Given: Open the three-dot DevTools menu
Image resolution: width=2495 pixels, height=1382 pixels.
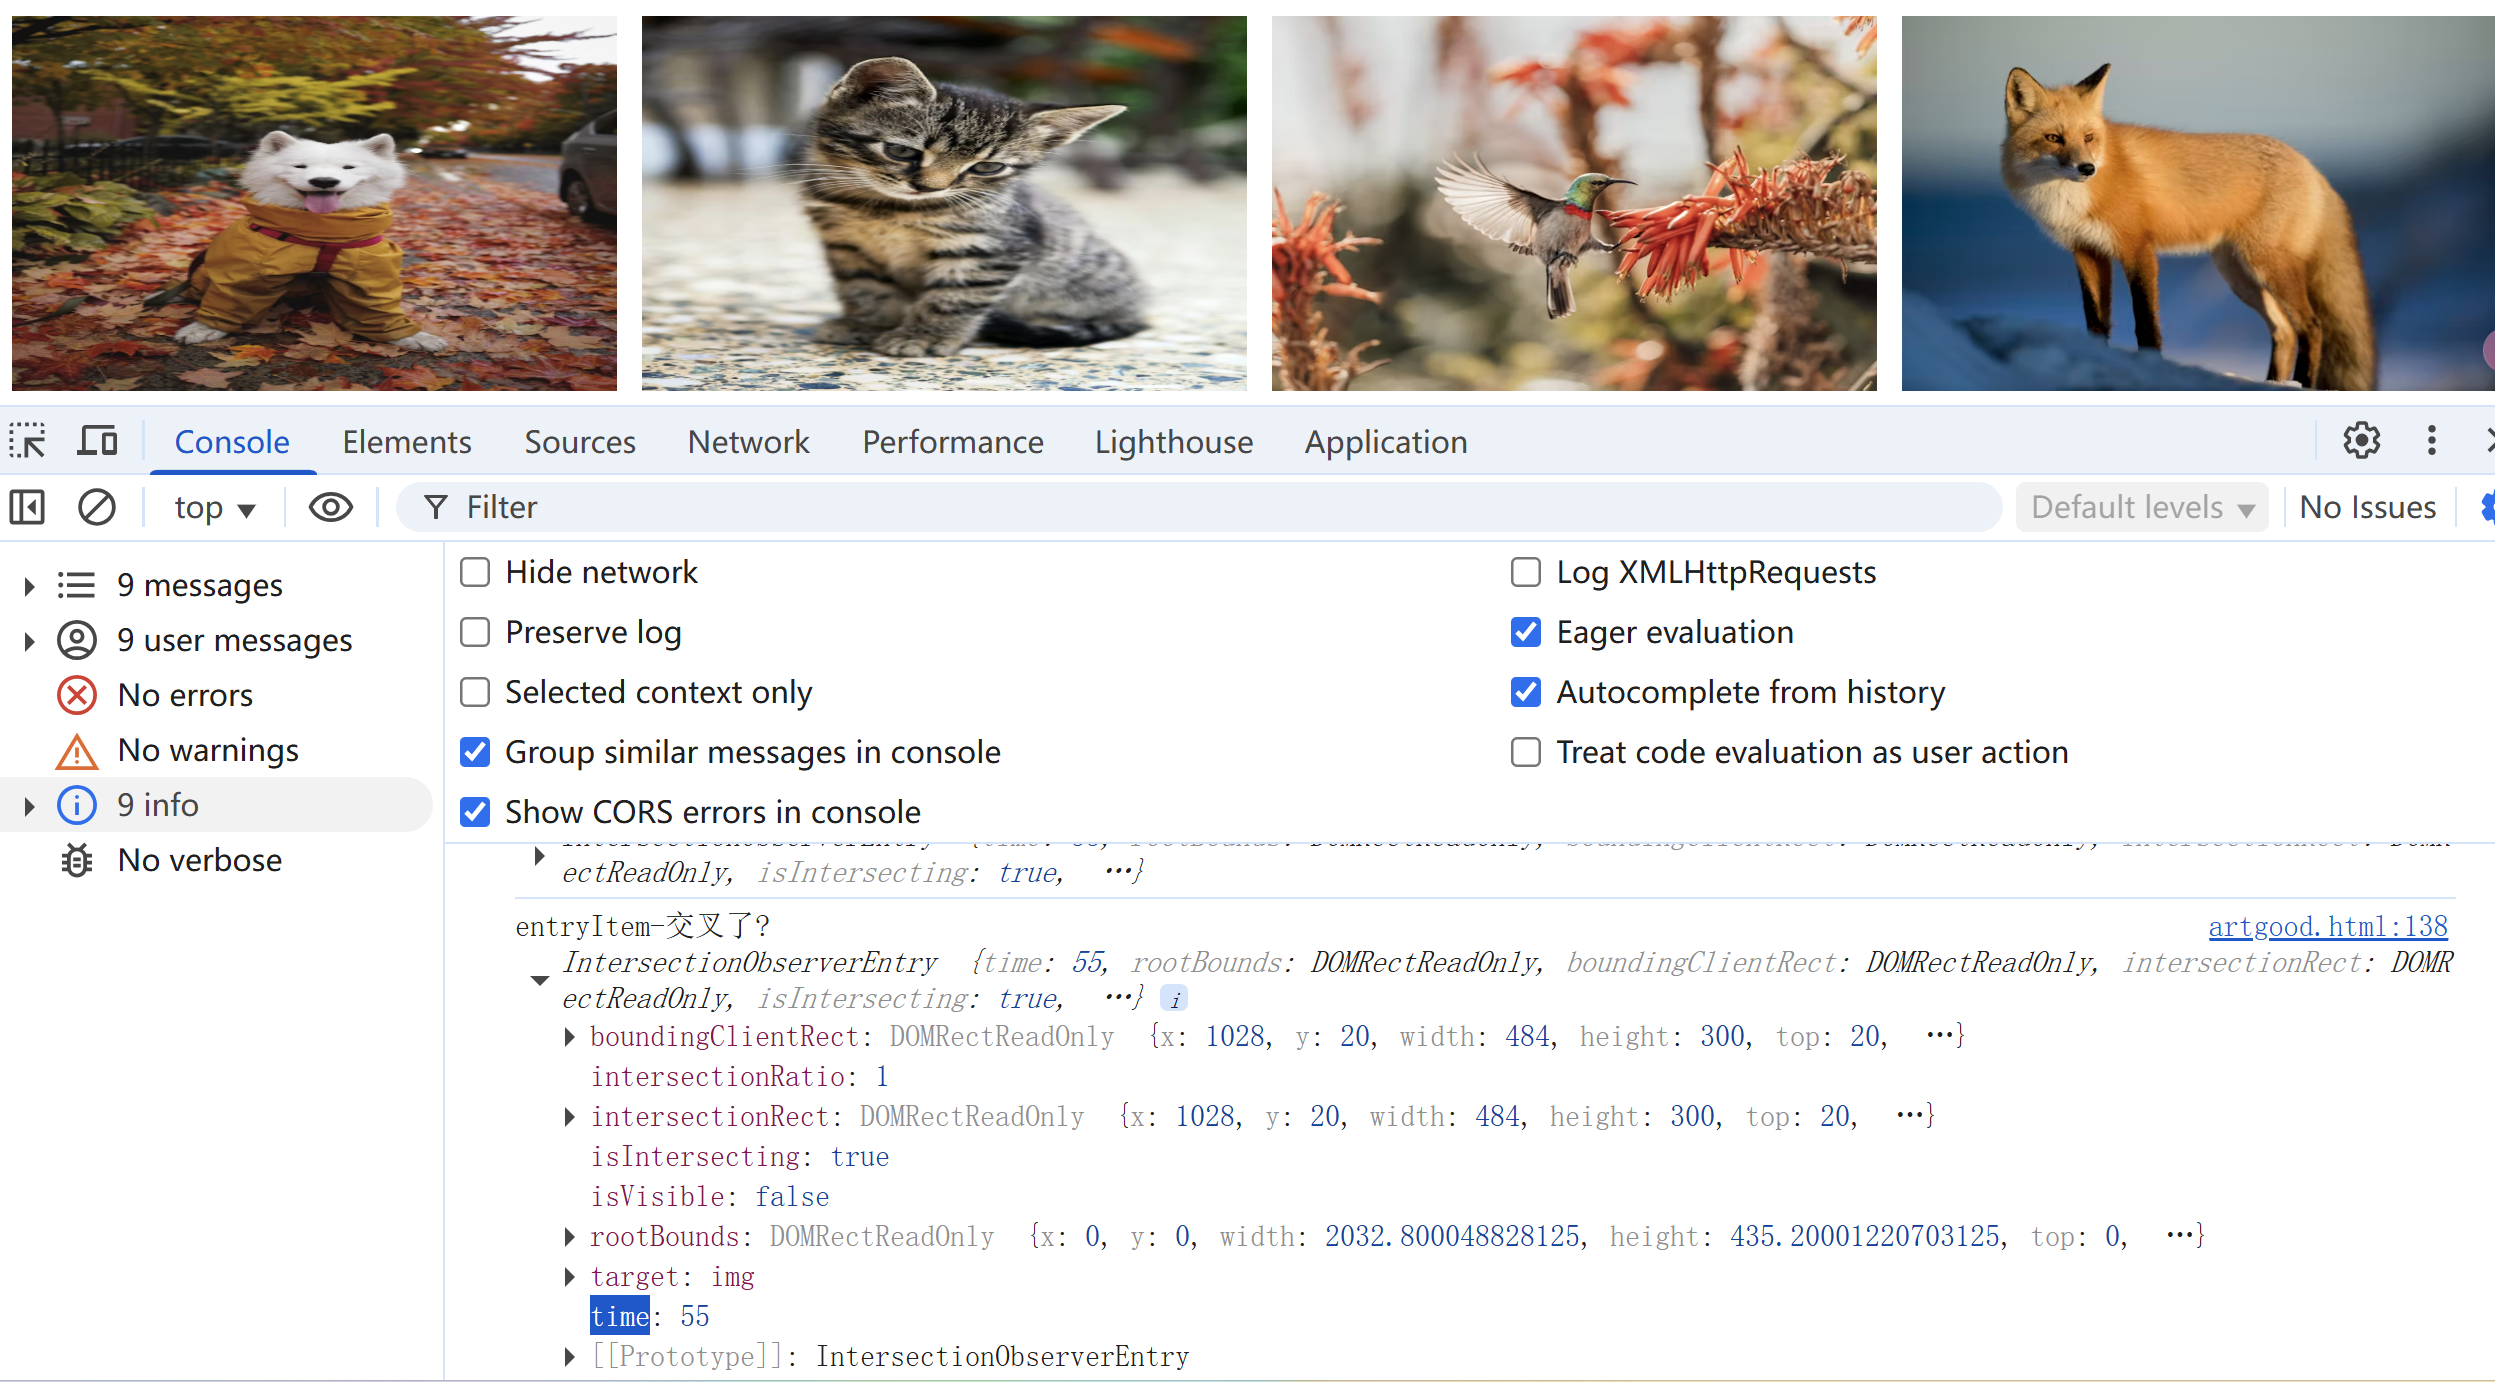Looking at the screenshot, I should [2431, 441].
